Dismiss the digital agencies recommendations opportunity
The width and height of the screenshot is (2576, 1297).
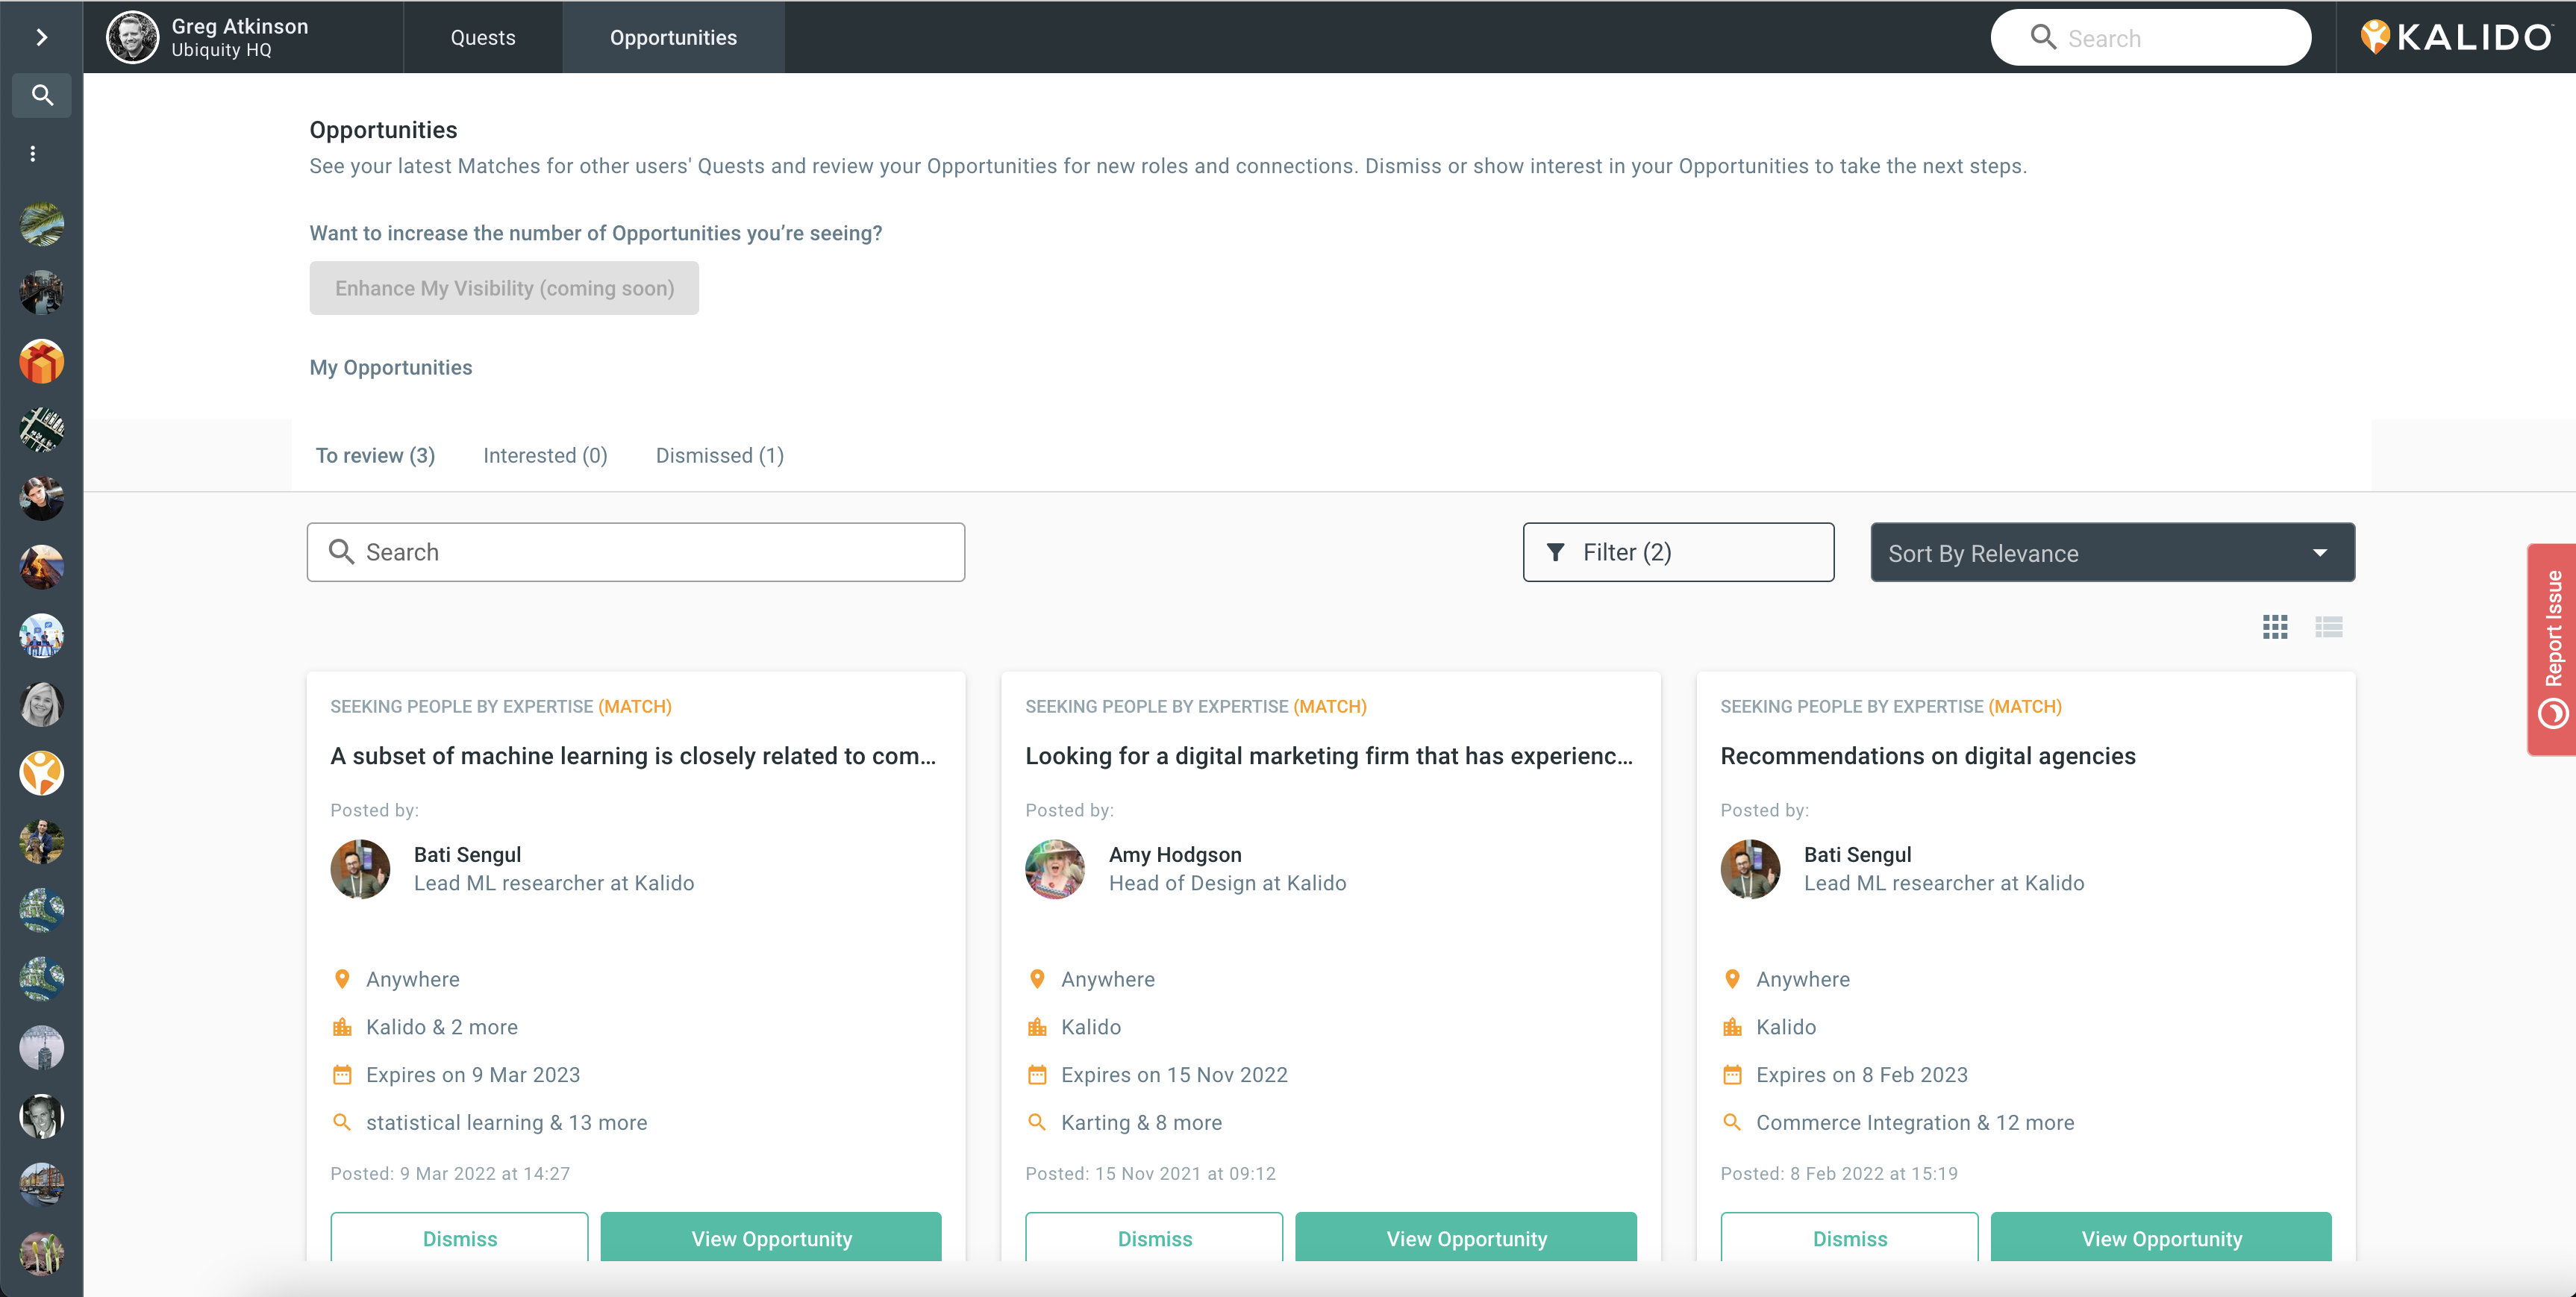1849,1239
